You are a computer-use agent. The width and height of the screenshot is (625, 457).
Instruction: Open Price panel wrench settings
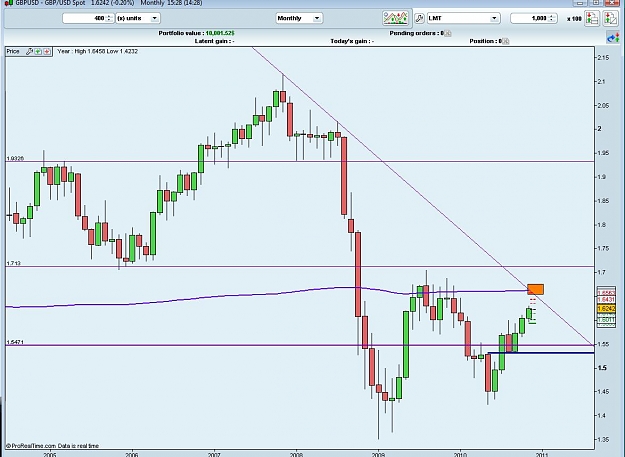pyautogui.click(x=29, y=51)
